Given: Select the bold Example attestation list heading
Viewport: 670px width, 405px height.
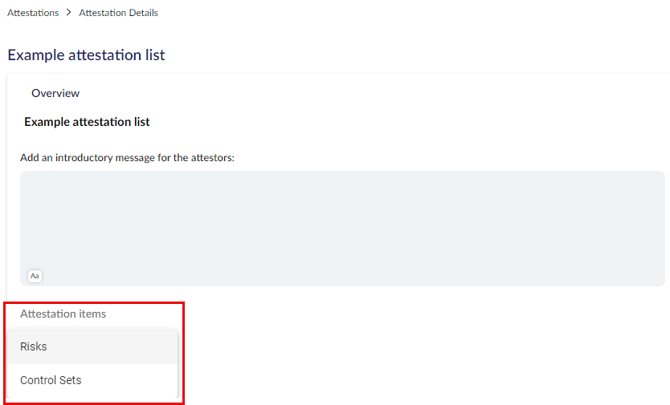Looking at the screenshot, I should coord(87,122).
